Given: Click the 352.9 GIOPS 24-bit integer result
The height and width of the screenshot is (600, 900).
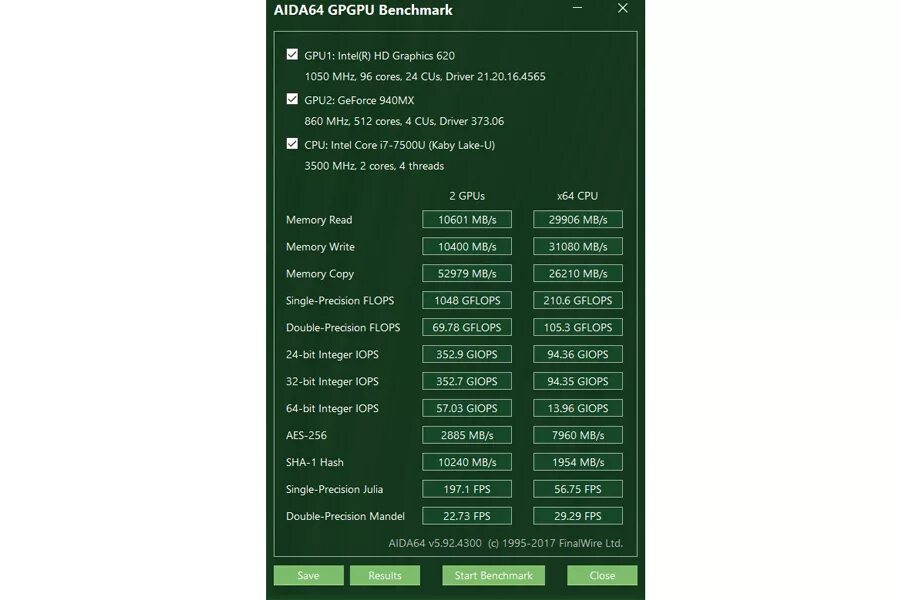Looking at the screenshot, I should coord(467,354).
